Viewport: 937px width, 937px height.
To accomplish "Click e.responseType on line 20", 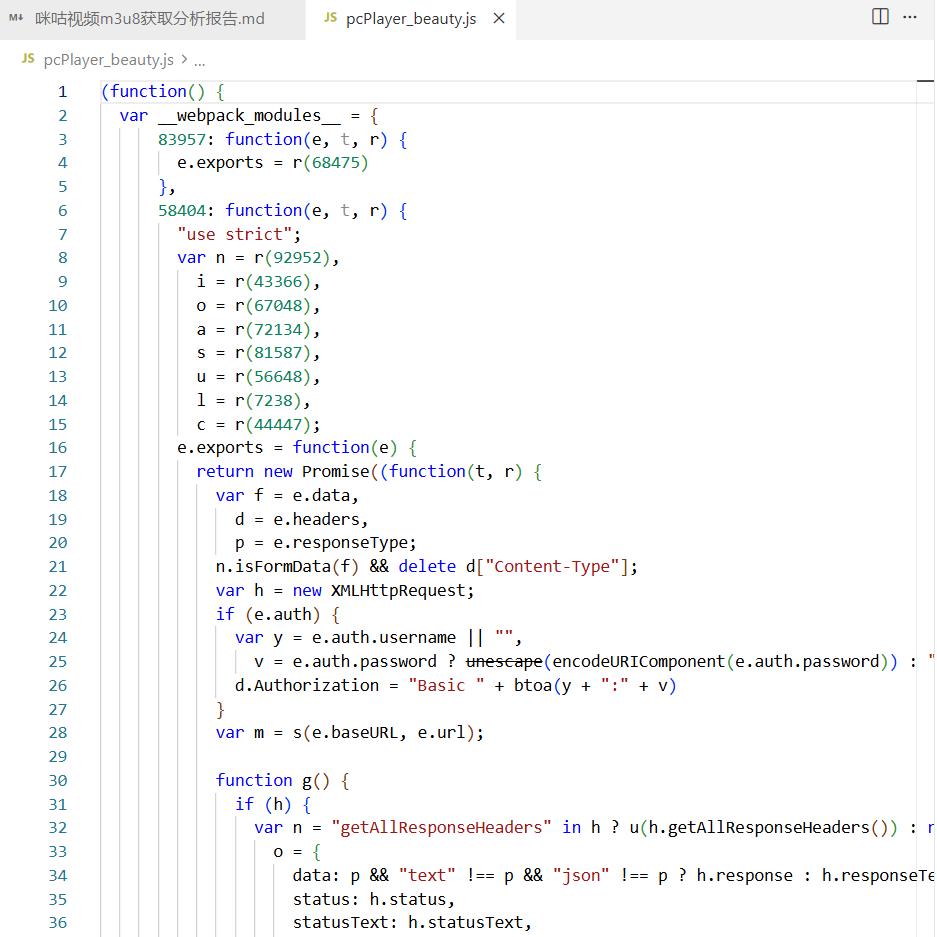I will (x=341, y=543).
